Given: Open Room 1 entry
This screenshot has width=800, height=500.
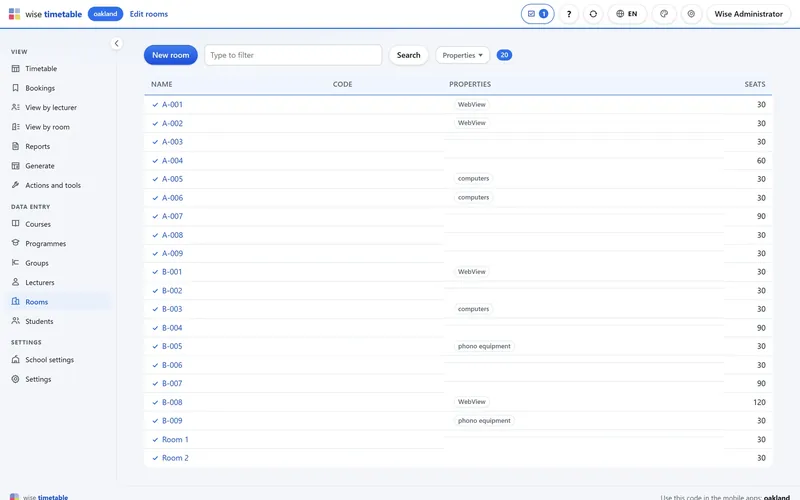Looking at the screenshot, I should (x=175, y=439).
